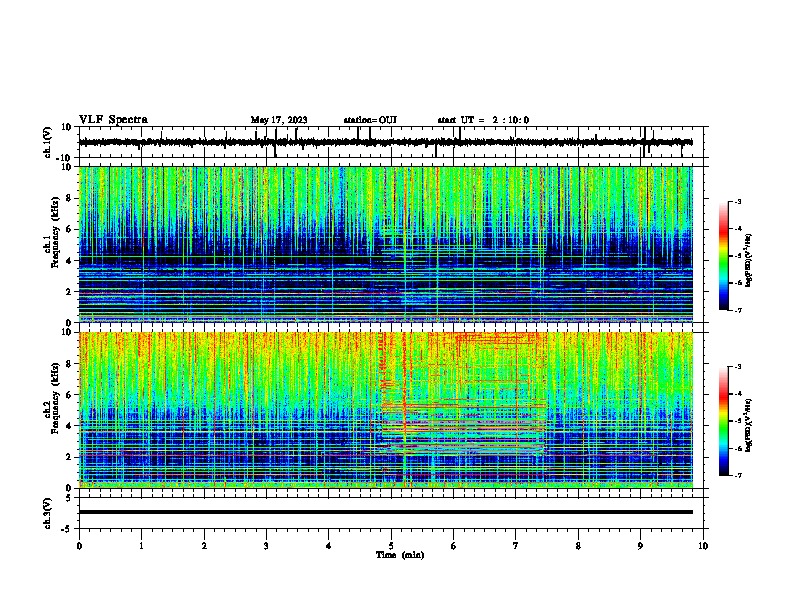792x612 pixels.
Task: Click the ch.2 spectrogram color scale bar
Action: [724, 421]
